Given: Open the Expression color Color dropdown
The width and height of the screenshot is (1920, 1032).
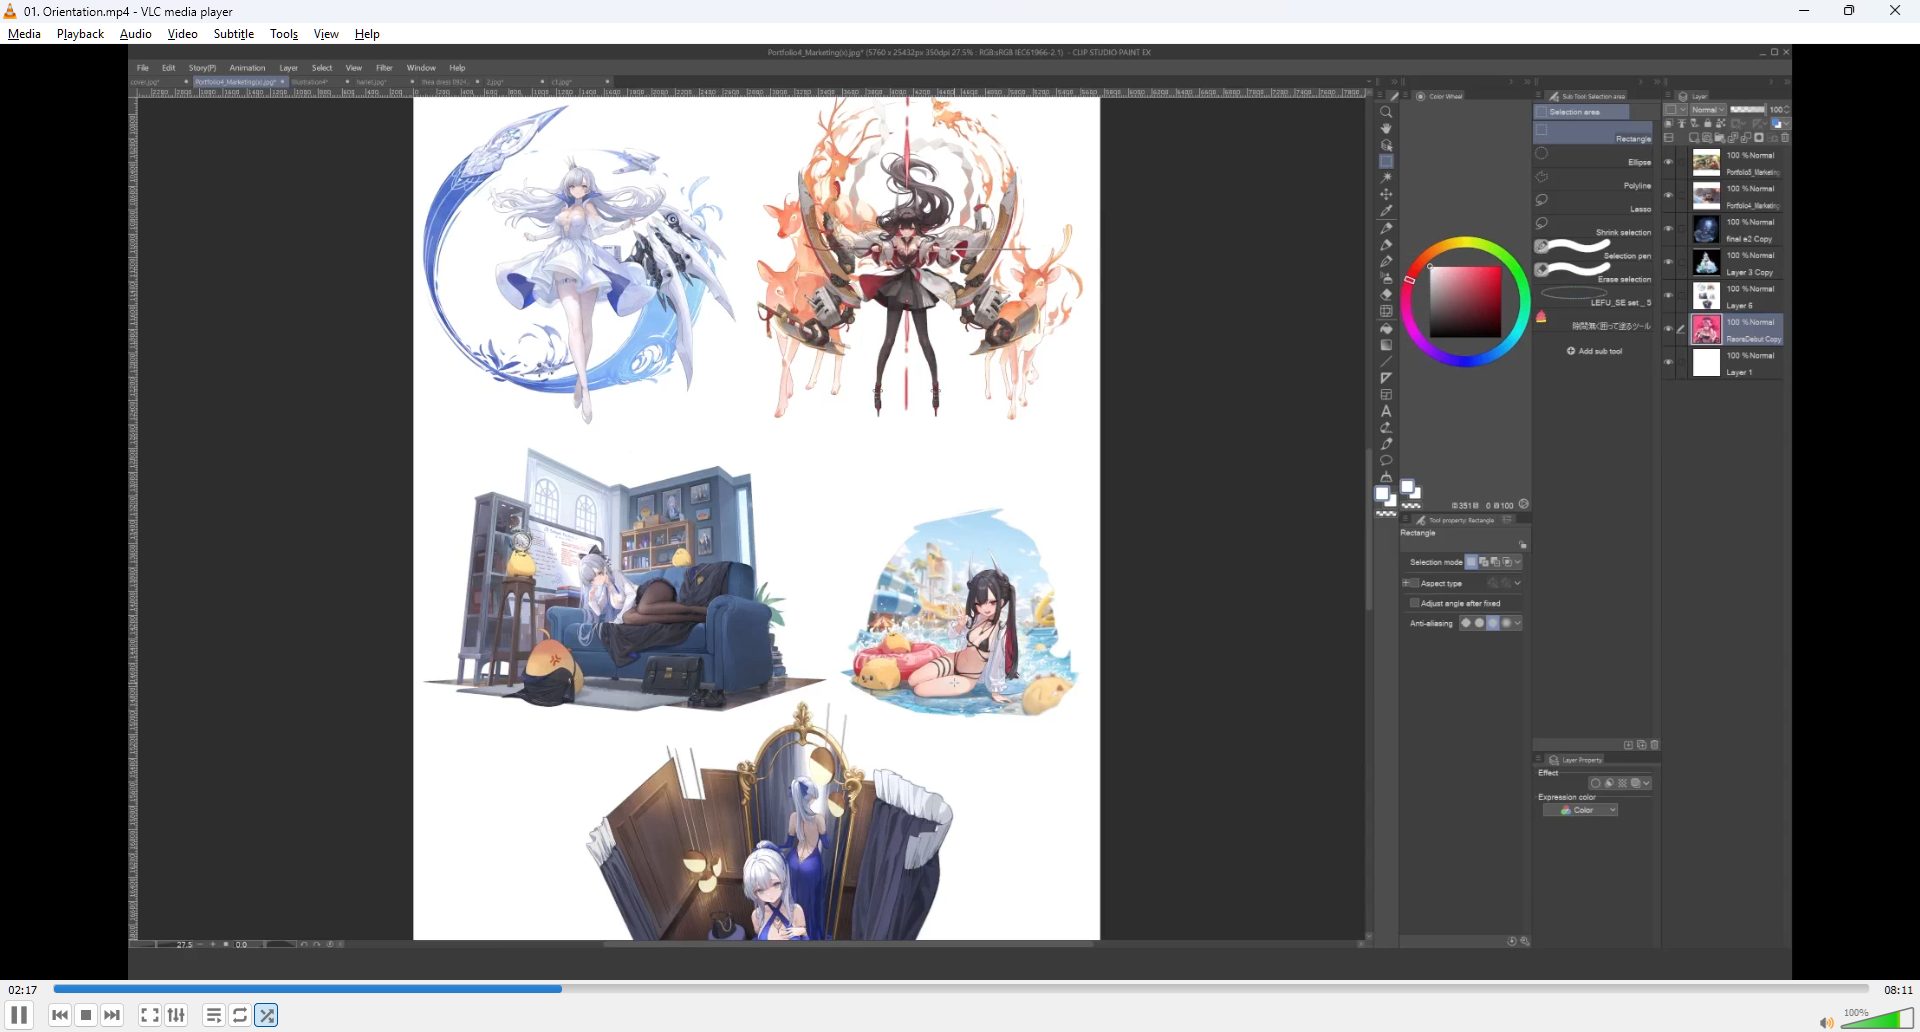Looking at the screenshot, I should (x=1581, y=810).
